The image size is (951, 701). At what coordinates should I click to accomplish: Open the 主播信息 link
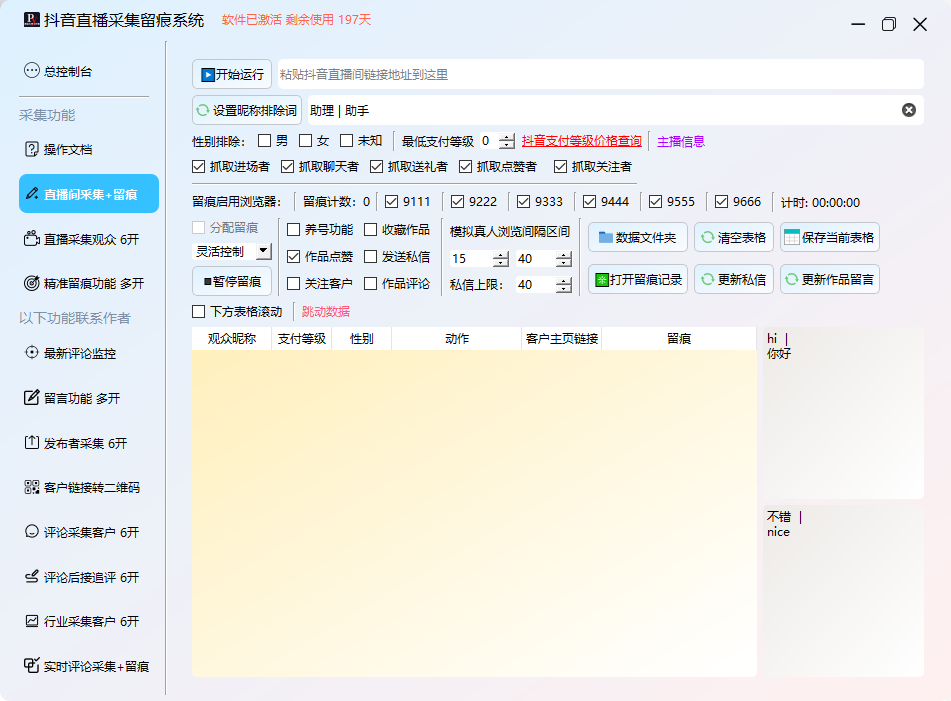pyautogui.click(x=680, y=141)
